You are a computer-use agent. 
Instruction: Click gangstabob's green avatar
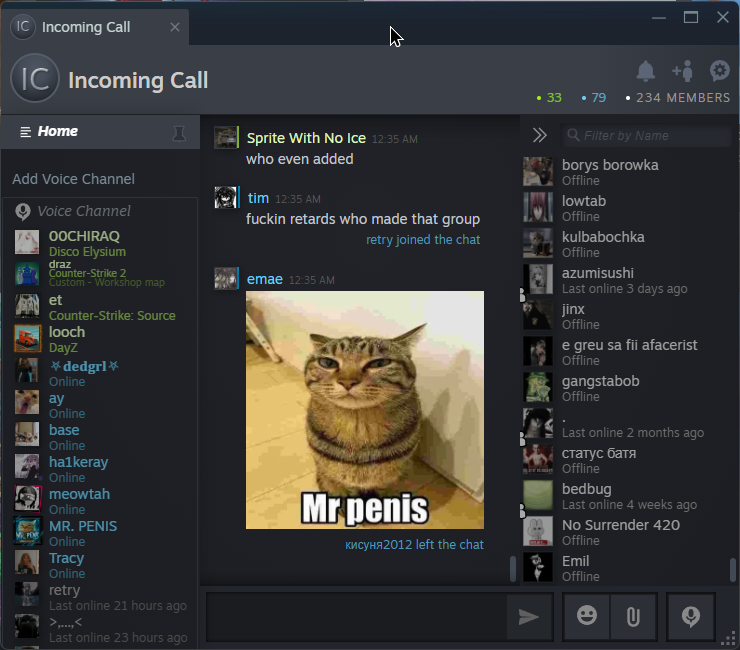coord(538,387)
